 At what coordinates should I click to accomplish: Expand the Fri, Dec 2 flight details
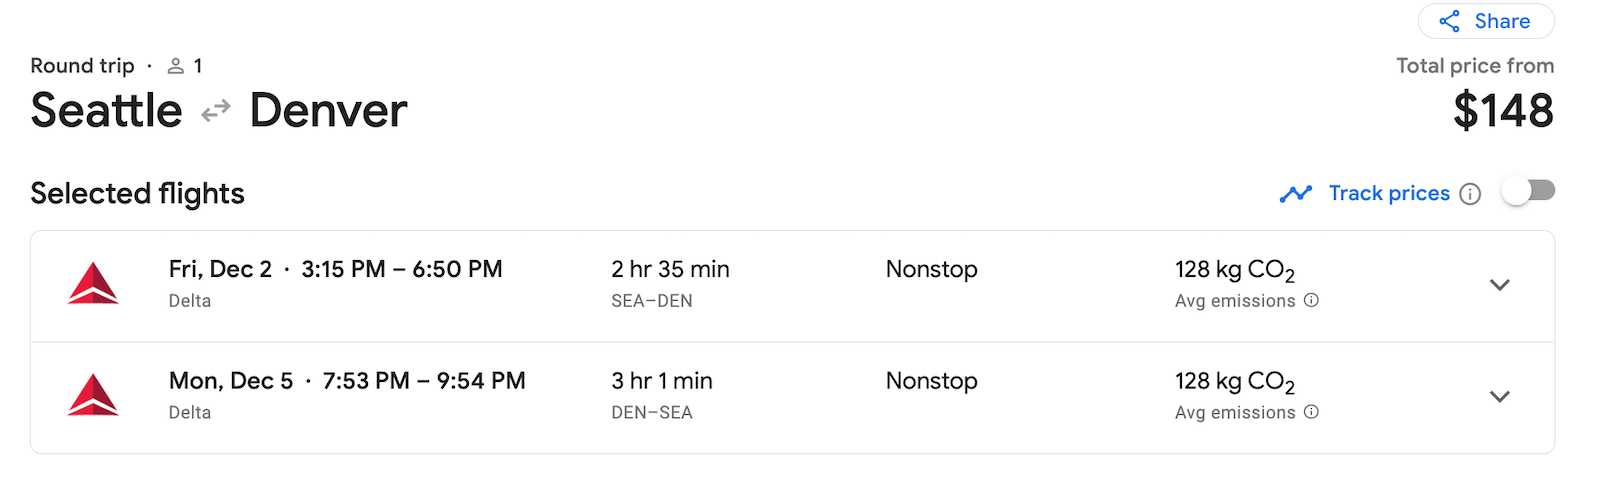1499,285
